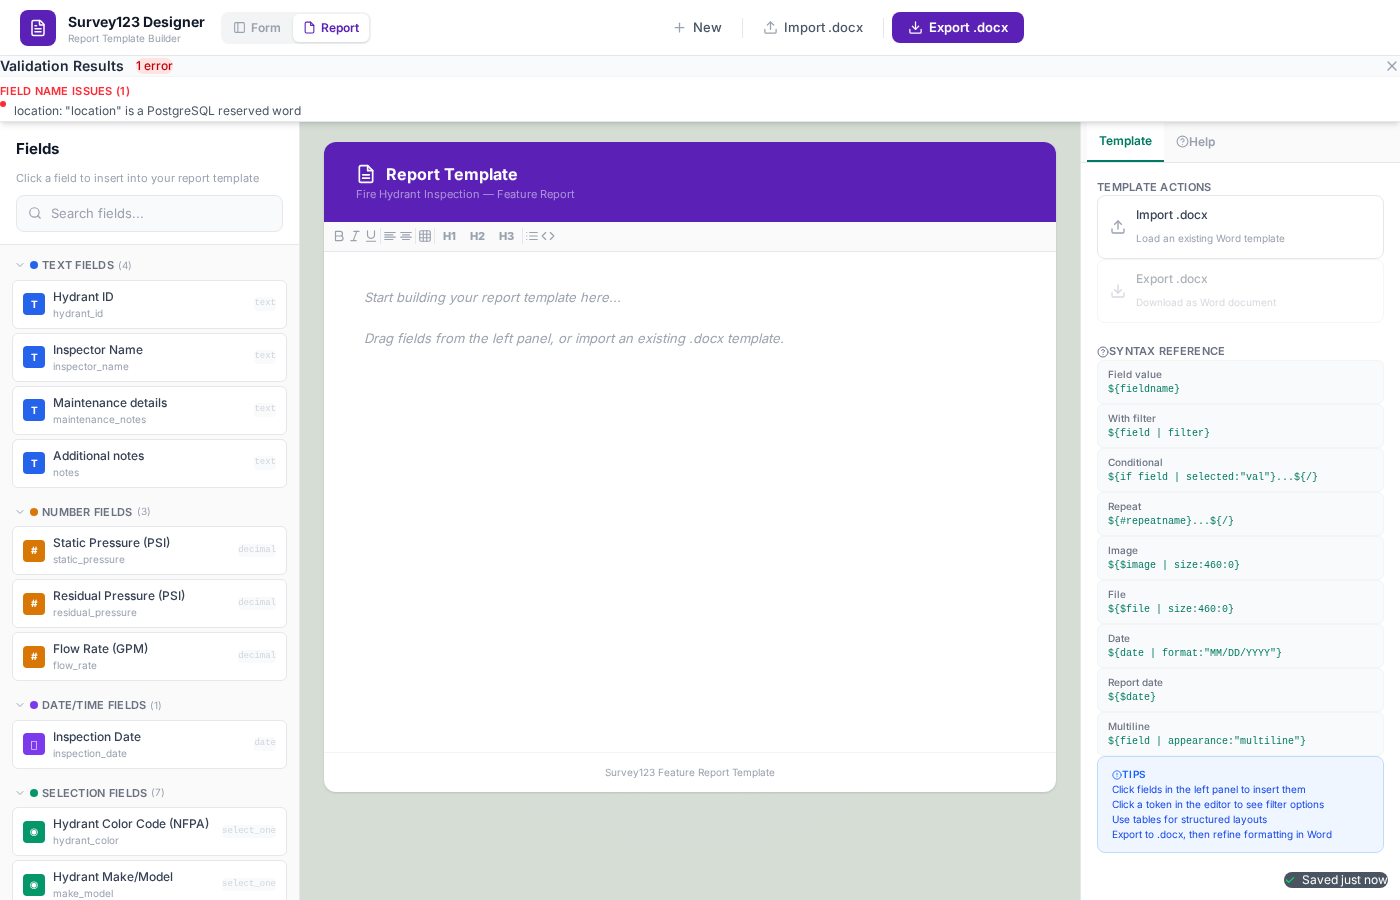Insert the Hydrant ID field

click(x=149, y=304)
